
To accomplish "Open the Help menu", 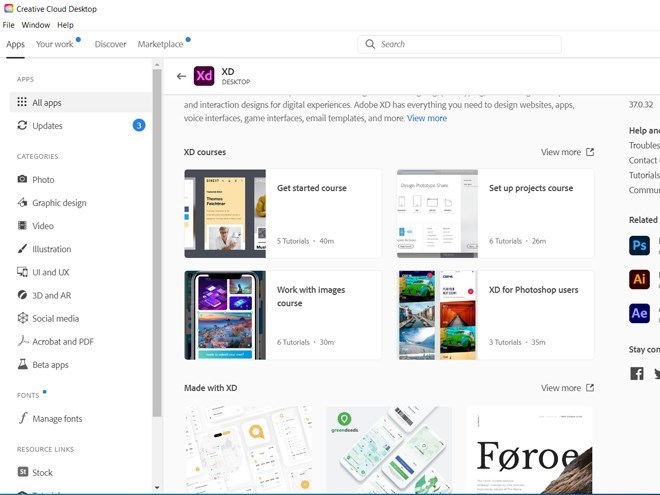I will 65,25.
